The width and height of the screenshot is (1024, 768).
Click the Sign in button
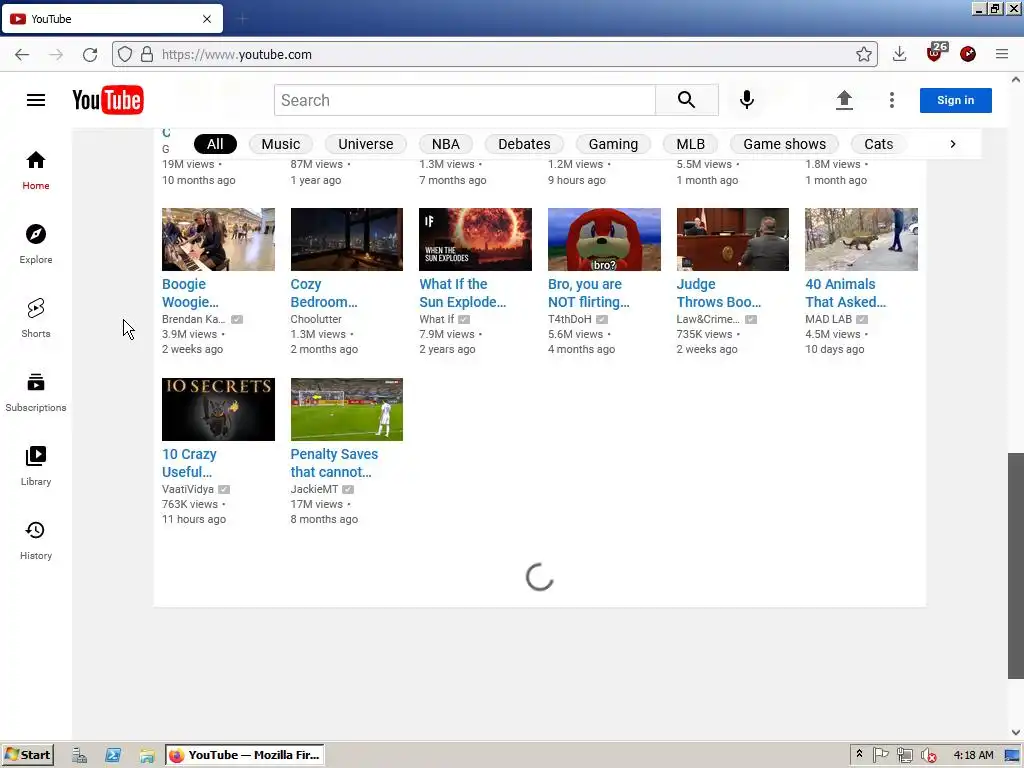tap(955, 100)
